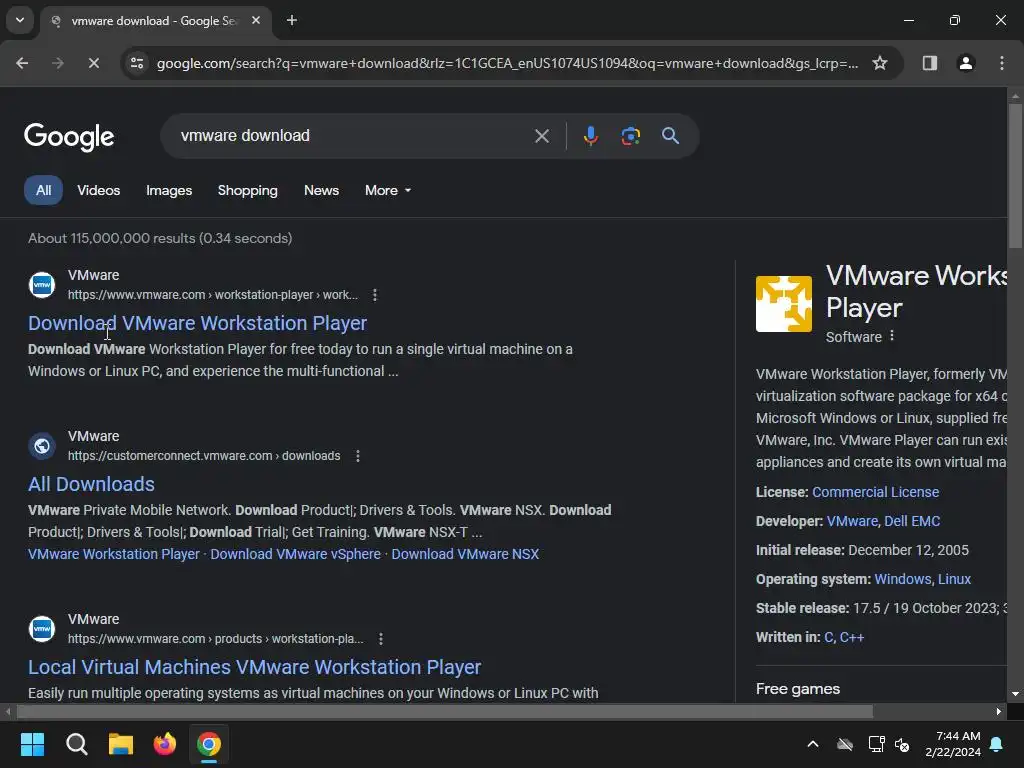This screenshot has height=768, width=1024.
Task: Open VMware developer link
Action: 852,521
